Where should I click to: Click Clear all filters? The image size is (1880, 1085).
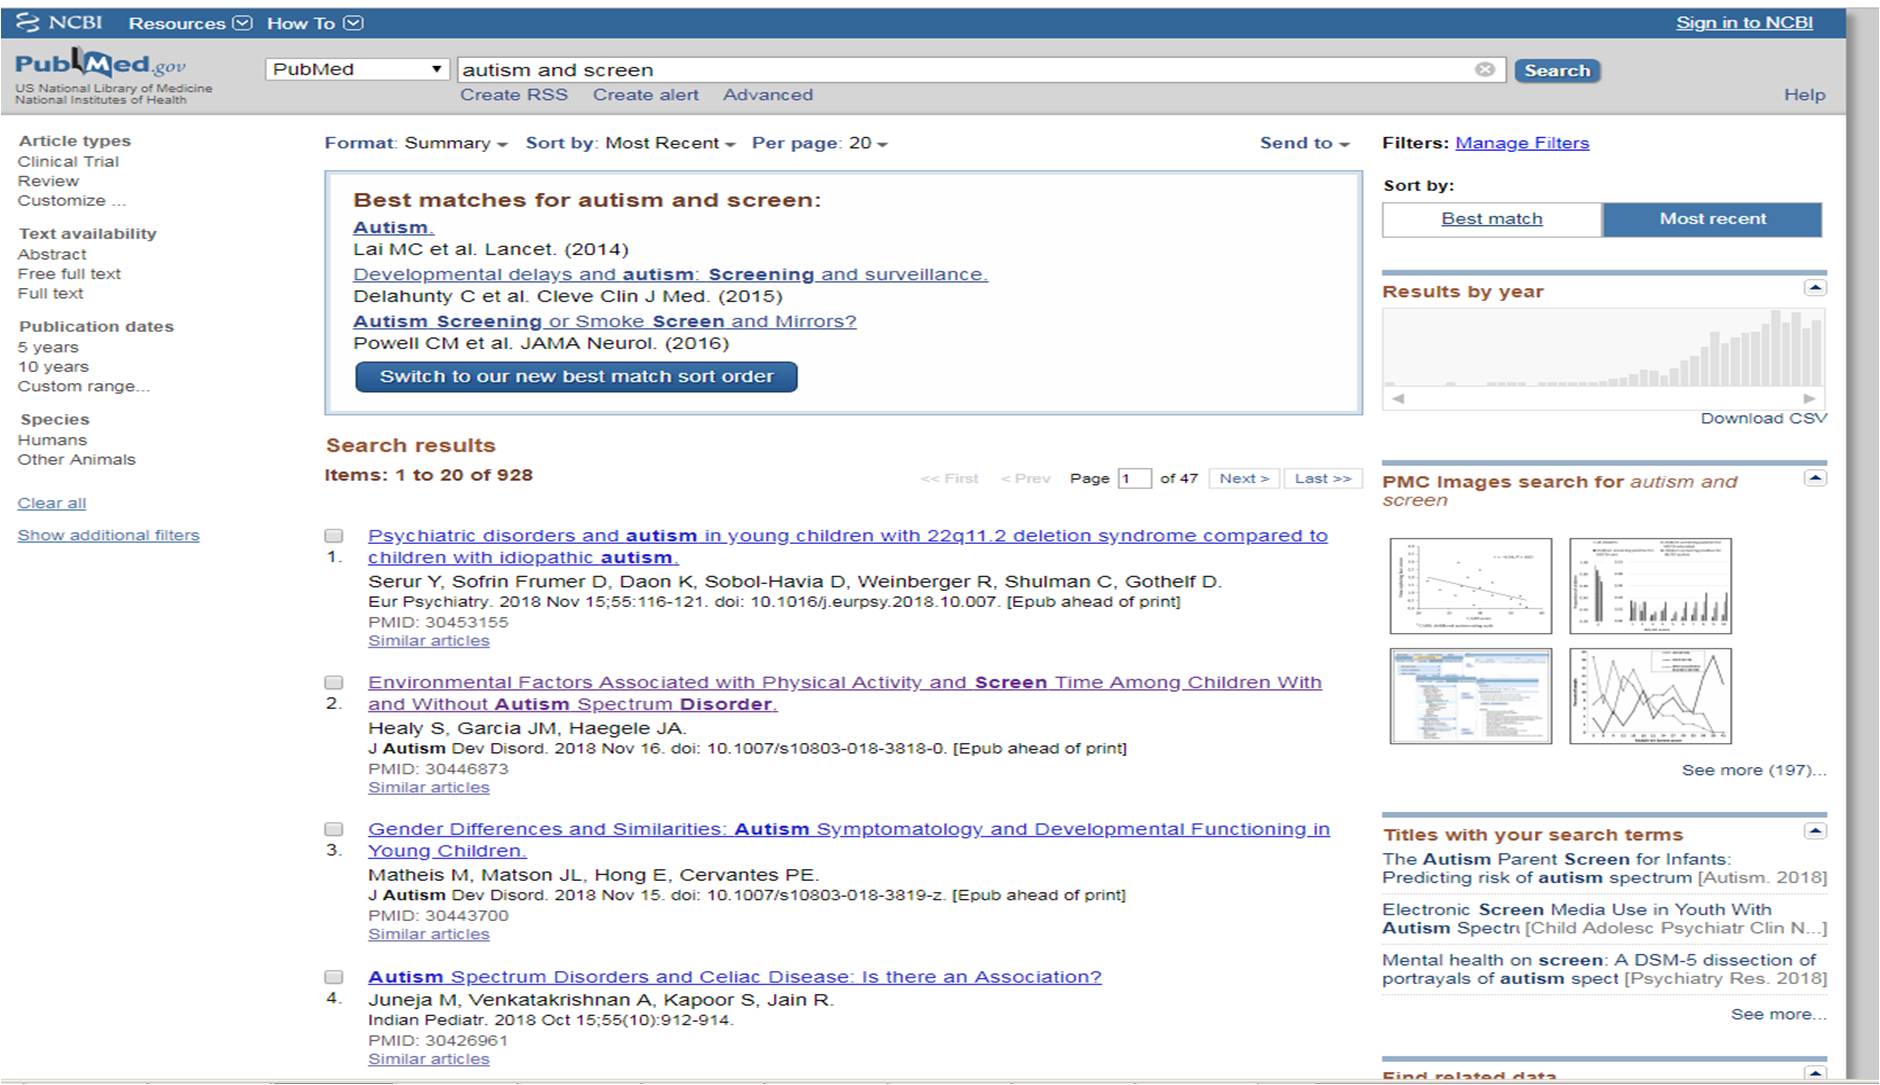(52, 503)
